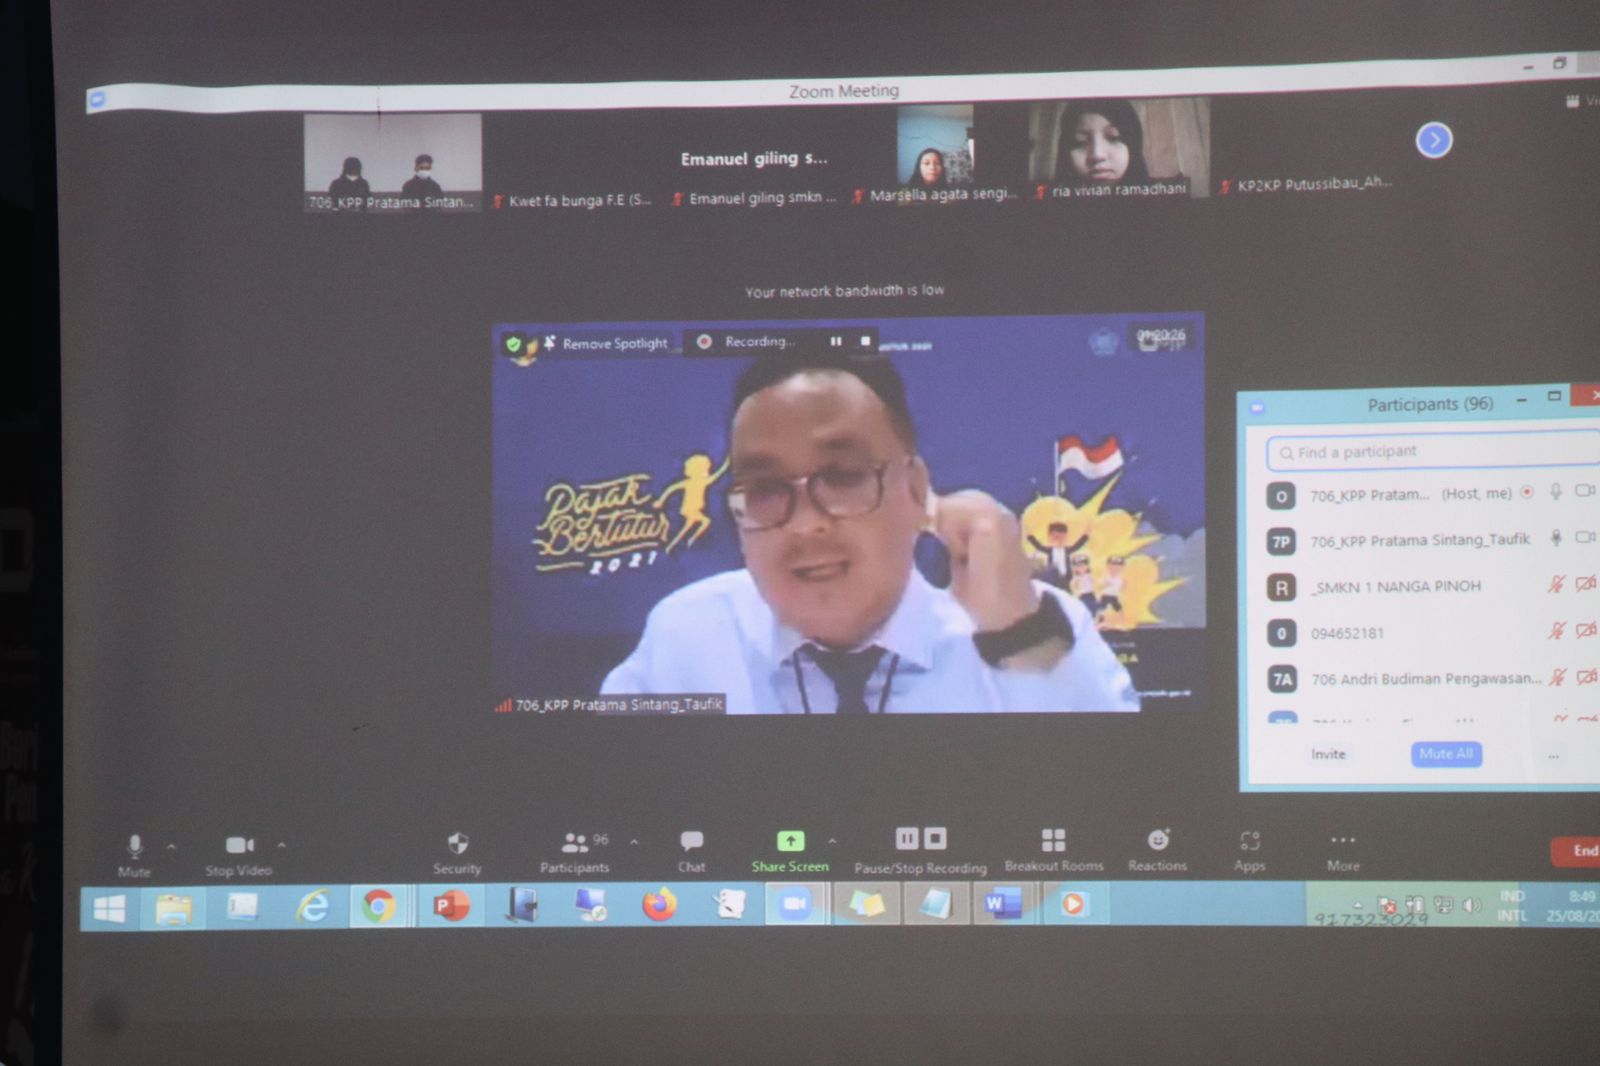1600x1066 pixels.
Task: Open Firefox from the Windows taskbar
Action: (659, 906)
